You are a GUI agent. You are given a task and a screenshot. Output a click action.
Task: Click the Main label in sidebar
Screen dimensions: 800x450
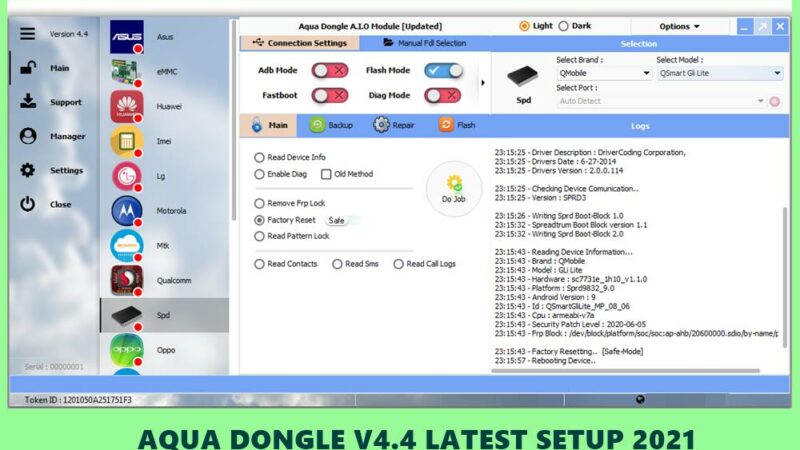pyautogui.click(x=60, y=68)
